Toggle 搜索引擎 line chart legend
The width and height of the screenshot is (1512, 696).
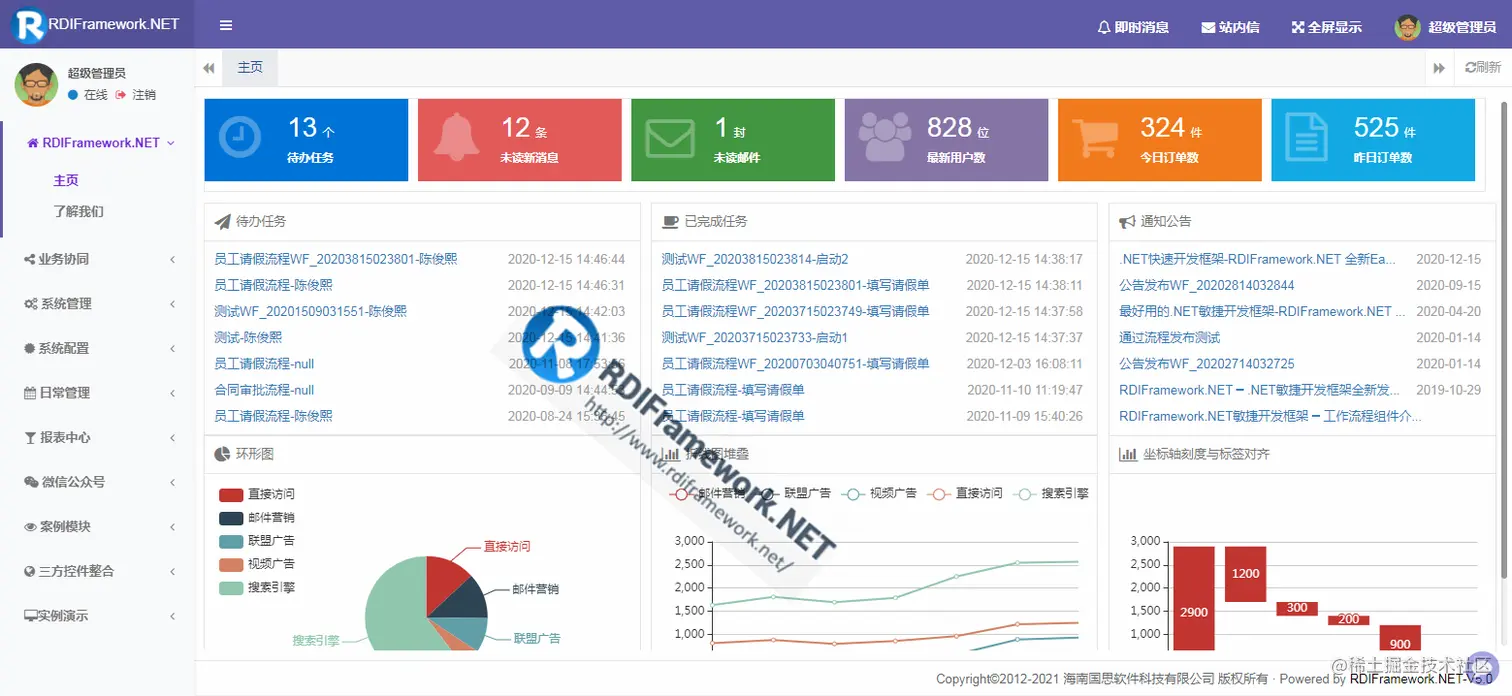point(1052,494)
